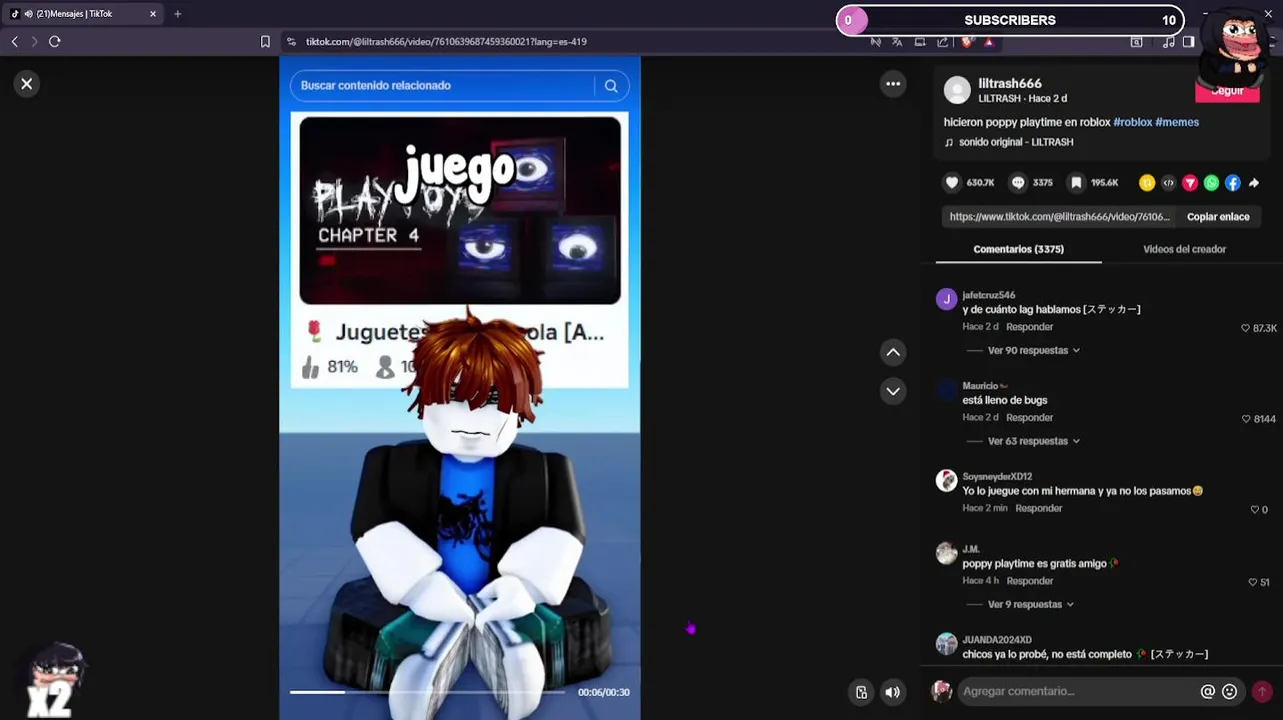Image resolution: width=1283 pixels, height=720 pixels.
Task: Like Mauricio's comment with heart
Action: click(x=1246, y=419)
